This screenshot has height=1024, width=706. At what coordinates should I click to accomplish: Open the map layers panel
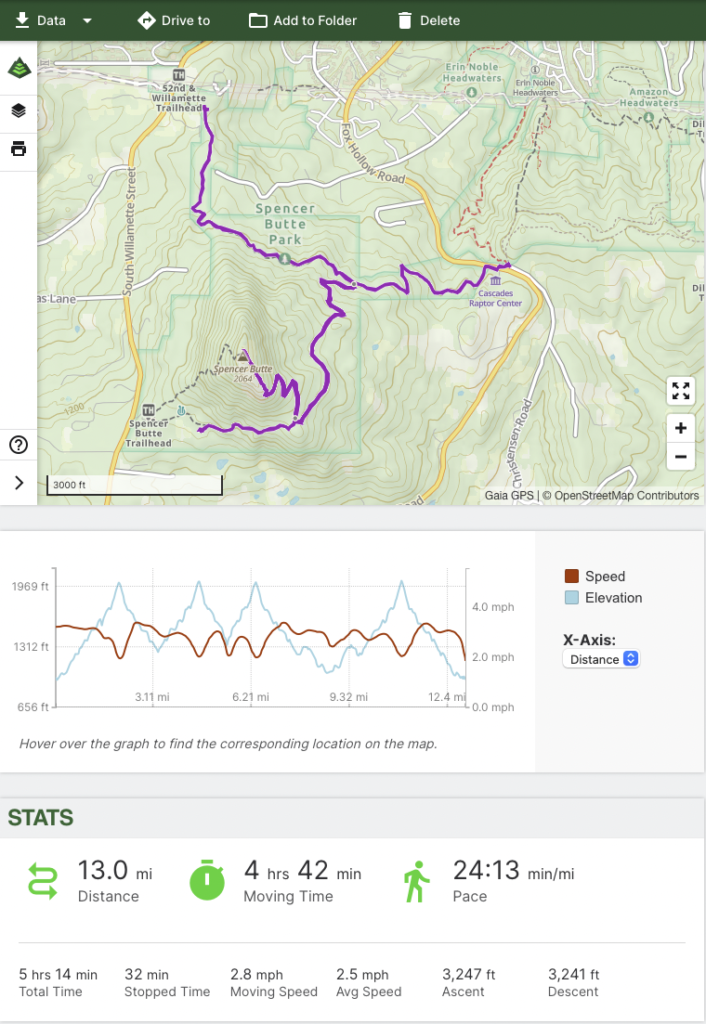coord(19,110)
